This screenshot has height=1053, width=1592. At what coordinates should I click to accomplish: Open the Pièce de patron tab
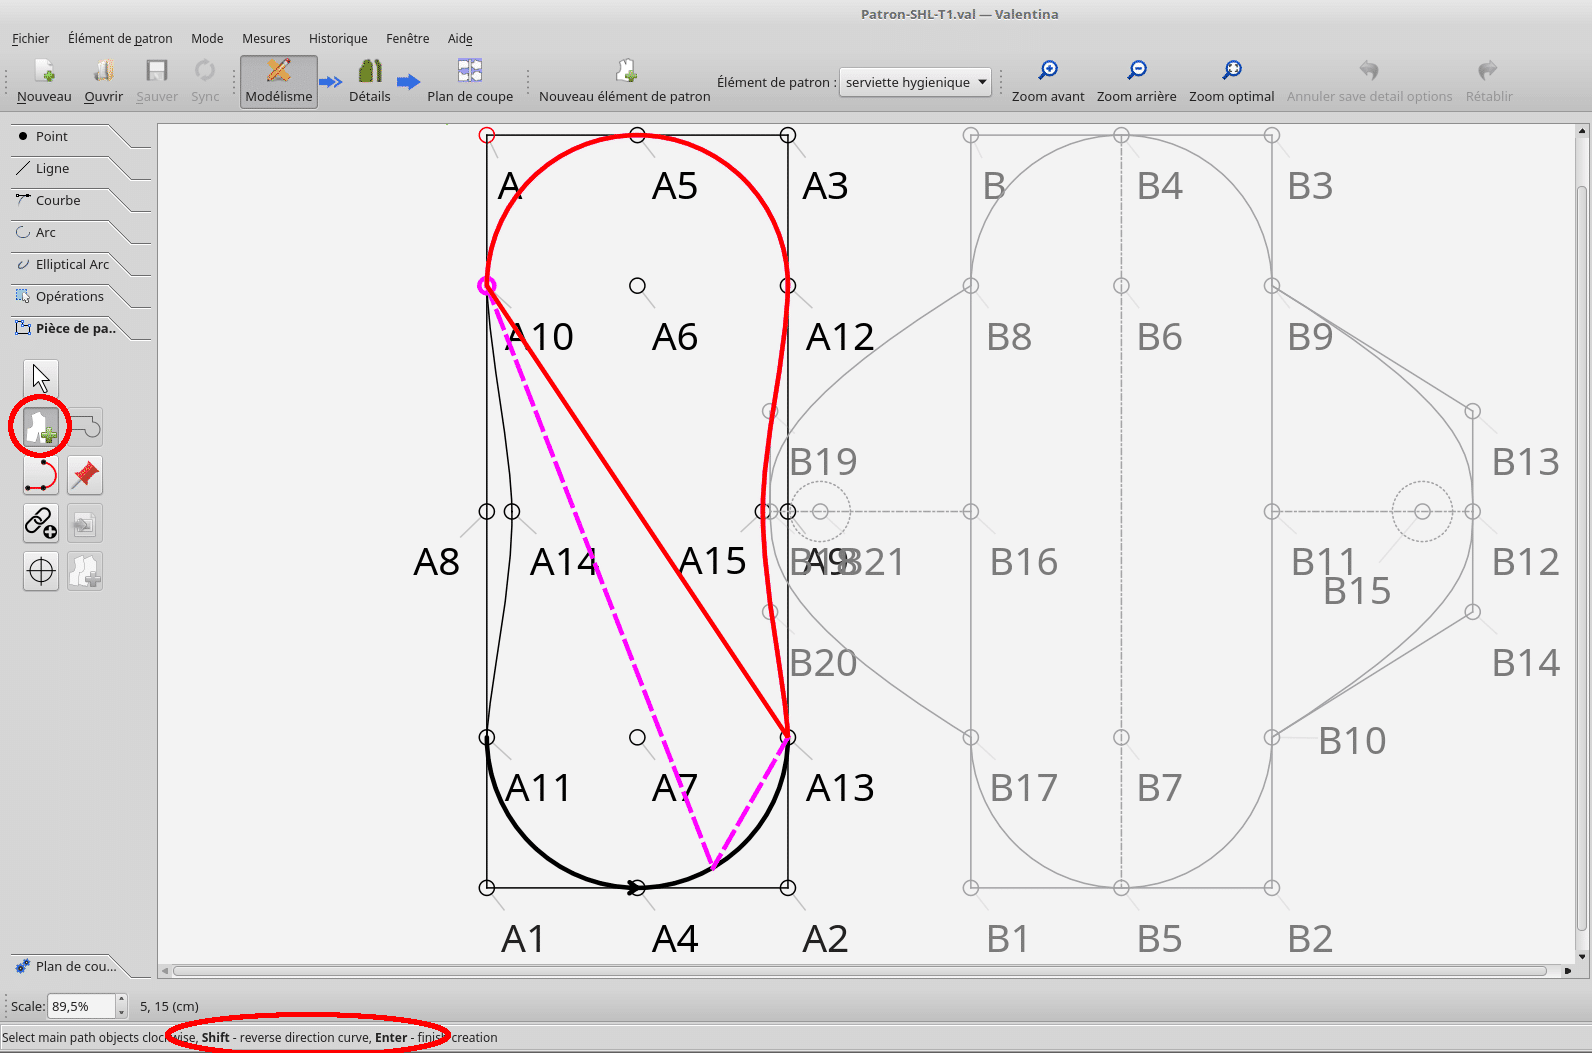[70, 328]
